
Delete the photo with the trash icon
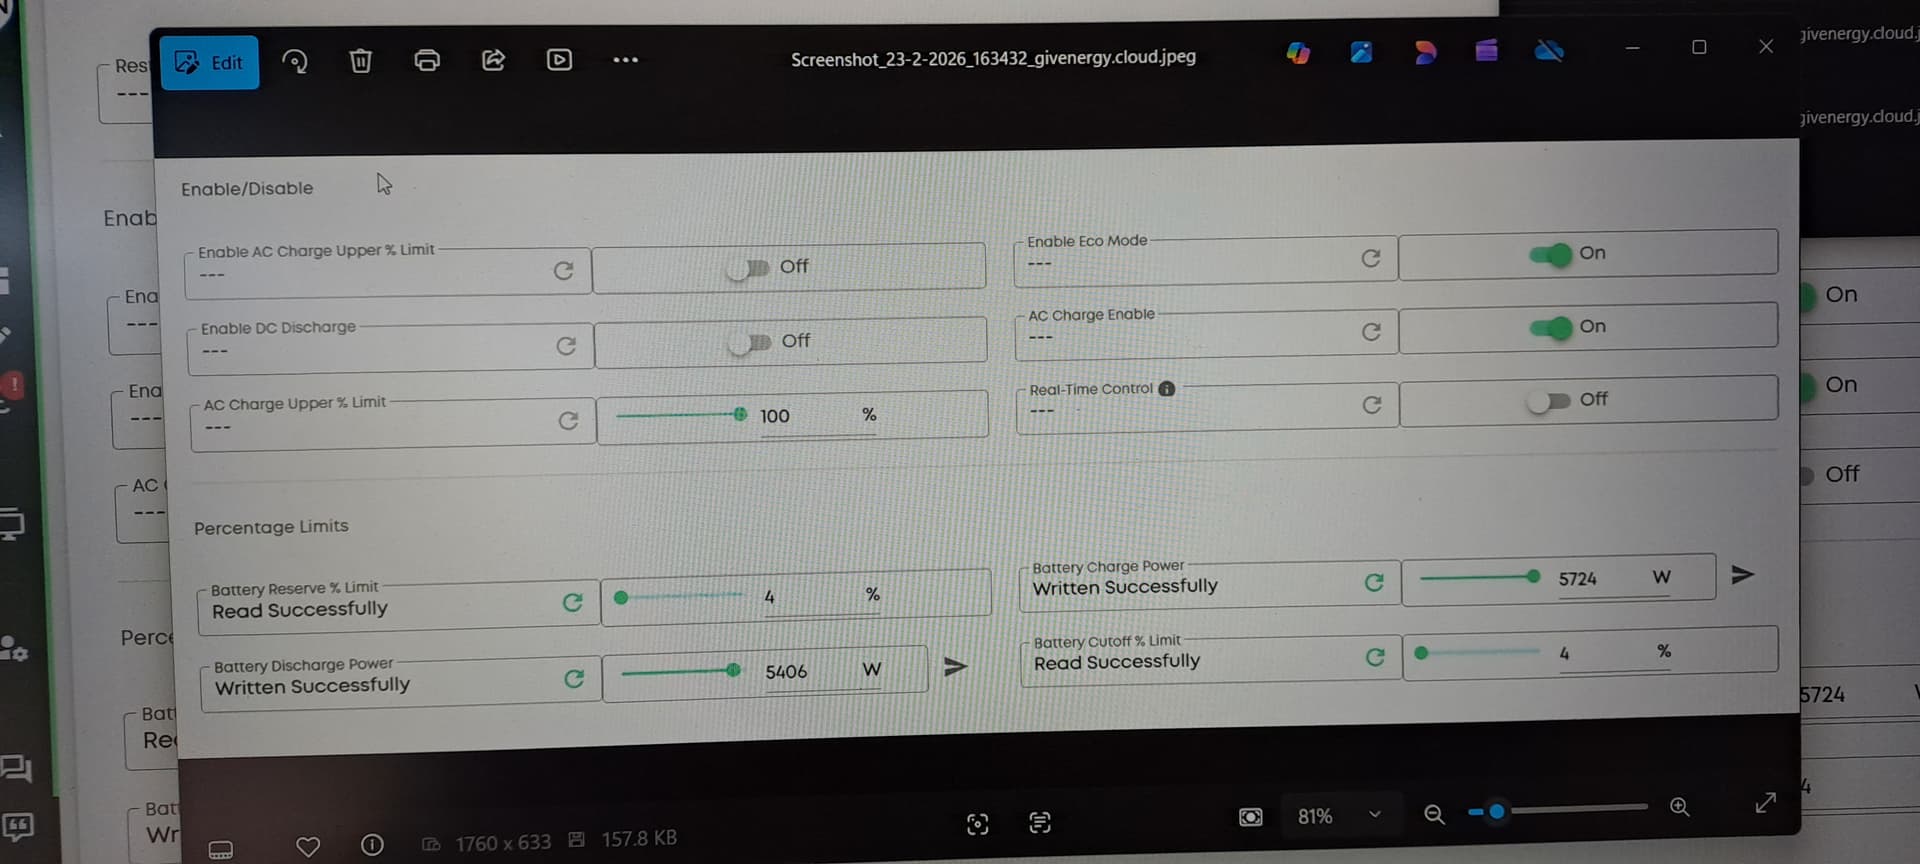[x=360, y=61]
